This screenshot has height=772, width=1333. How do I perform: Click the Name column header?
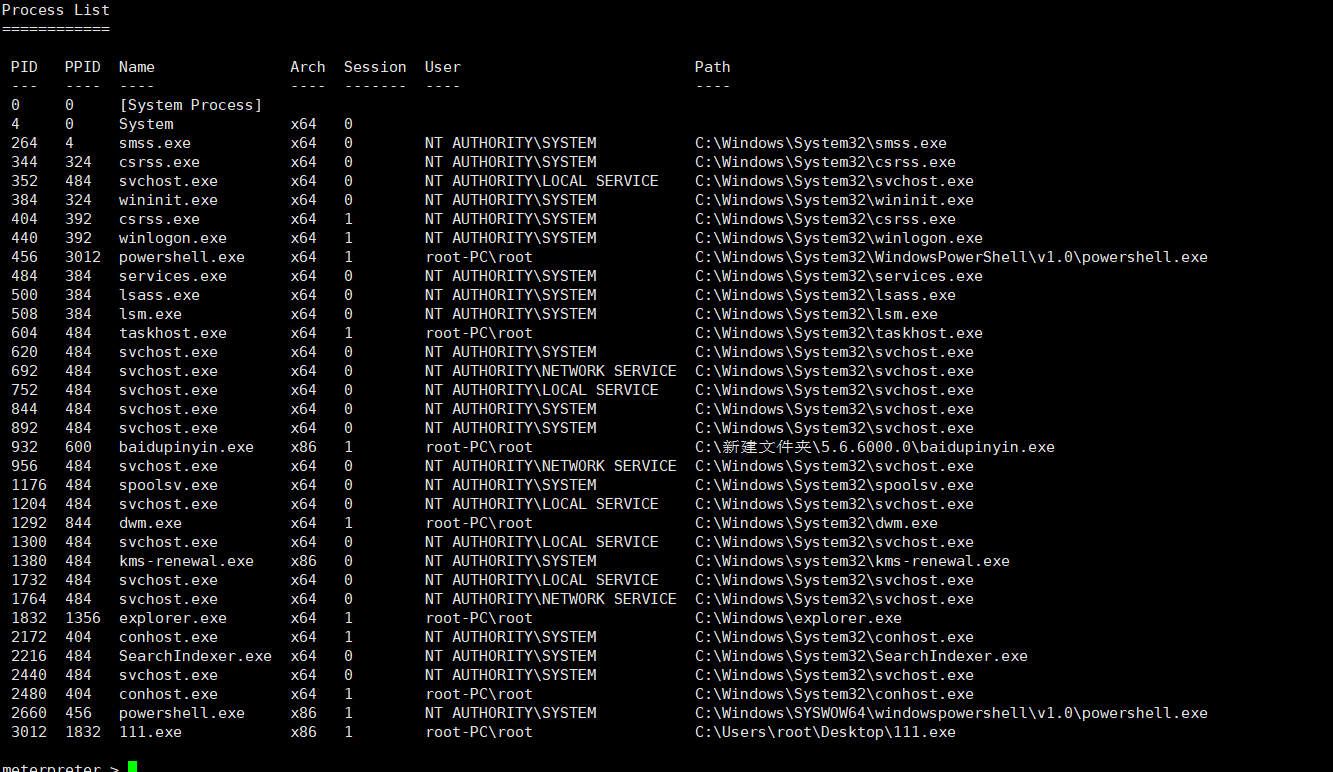[x=137, y=67]
